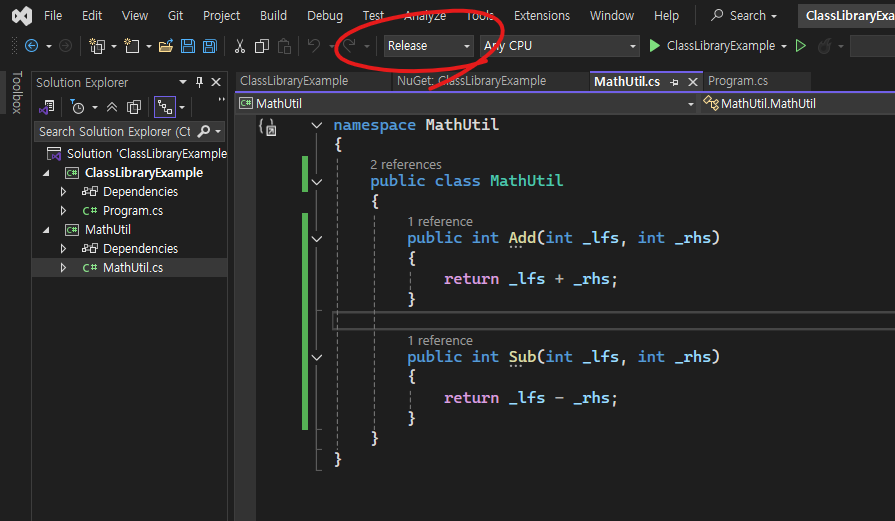
Task: Open the File menu
Action: click(53, 15)
